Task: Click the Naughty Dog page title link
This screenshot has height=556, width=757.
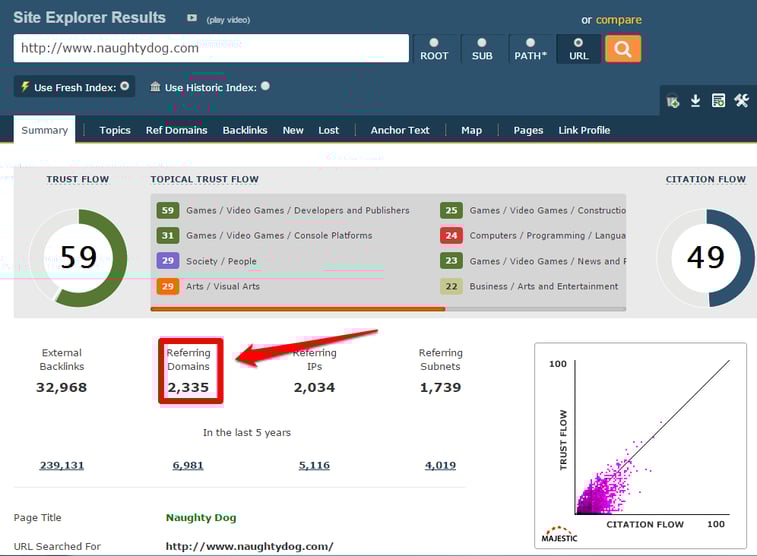Action: click(201, 518)
